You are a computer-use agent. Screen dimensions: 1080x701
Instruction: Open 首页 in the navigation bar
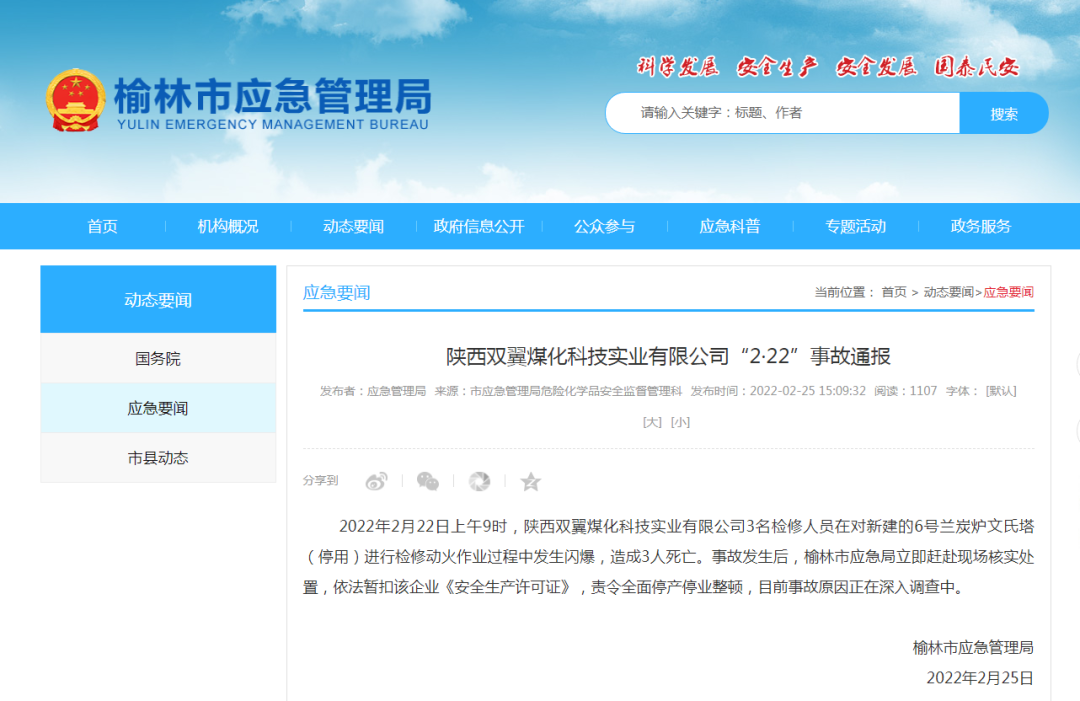(x=102, y=226)
